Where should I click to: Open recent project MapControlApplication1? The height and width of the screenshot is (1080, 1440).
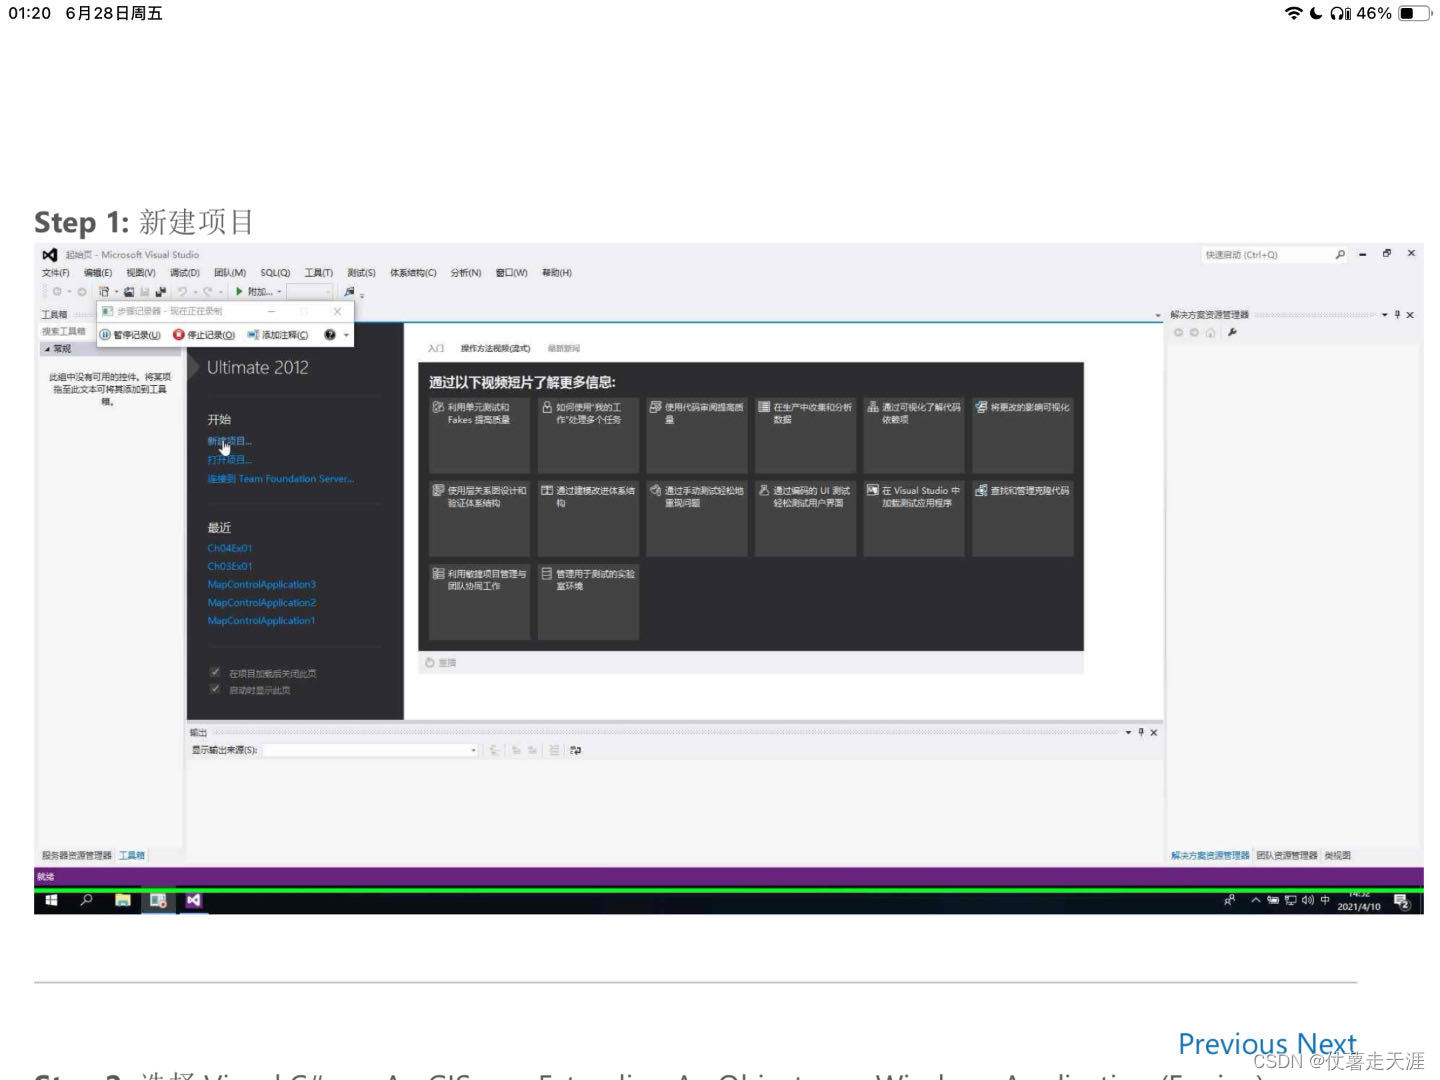[262, 621]
